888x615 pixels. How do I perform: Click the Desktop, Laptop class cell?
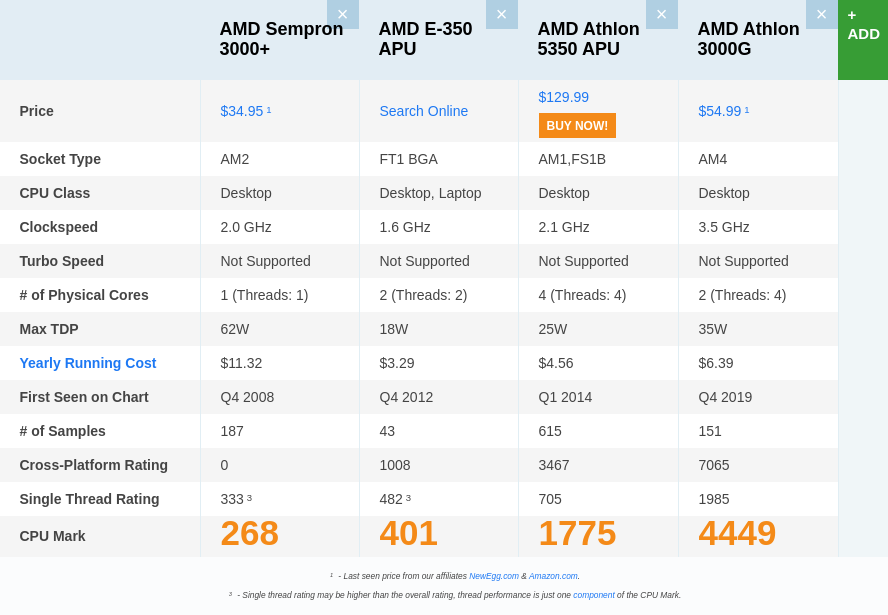(x=430, y=193)
